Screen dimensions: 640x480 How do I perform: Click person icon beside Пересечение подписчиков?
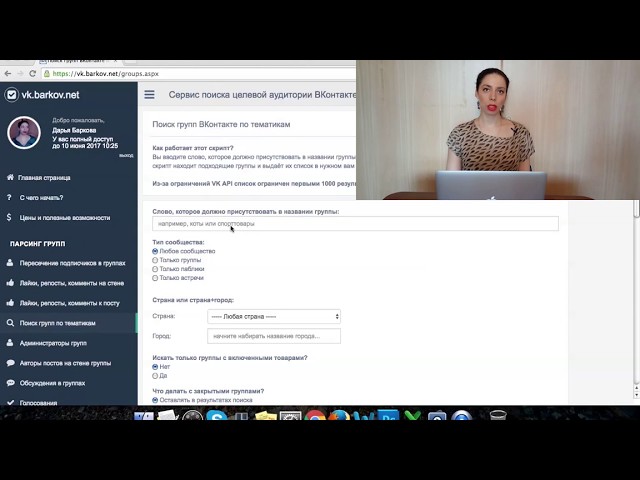[x=10, y=263]
